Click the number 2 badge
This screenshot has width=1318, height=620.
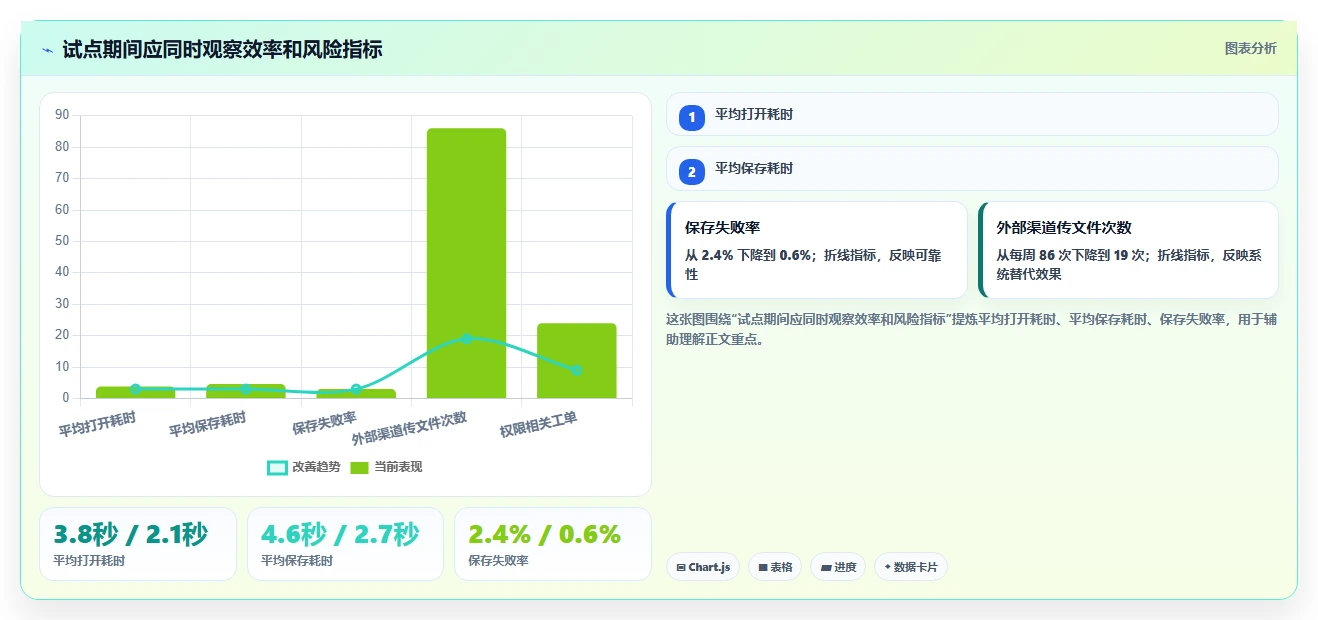[x=691, y=172]
